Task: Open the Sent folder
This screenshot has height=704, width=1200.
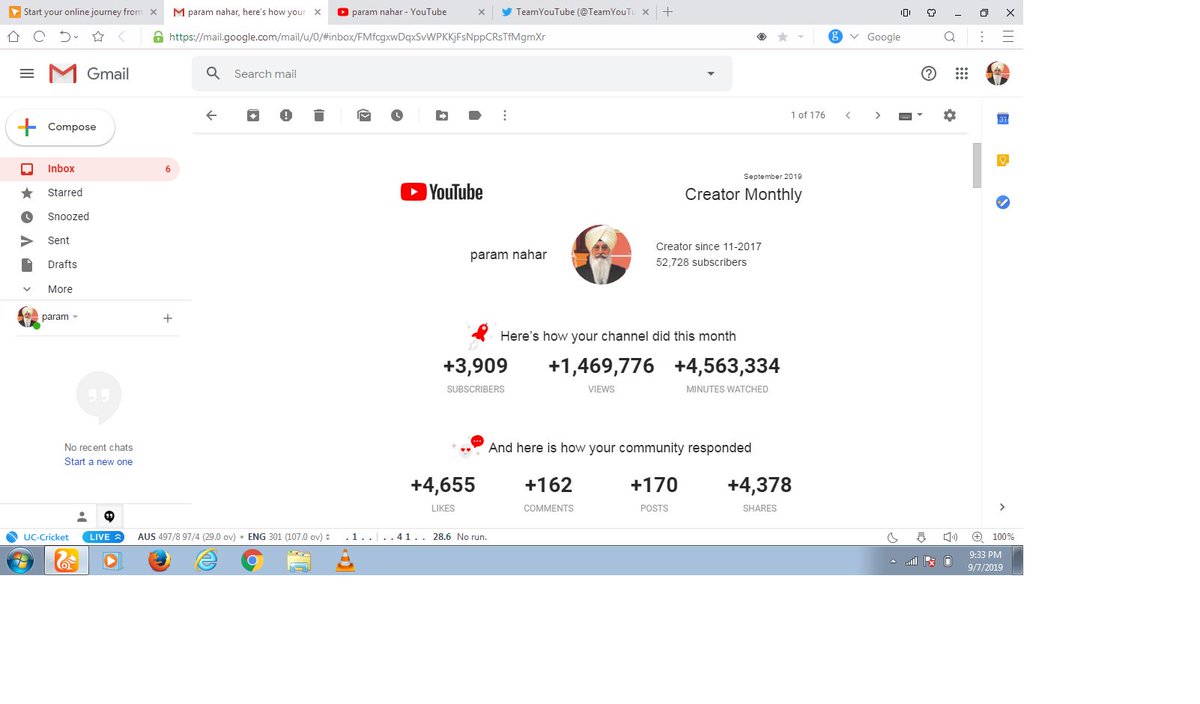Action: click(x=90, y=241)
